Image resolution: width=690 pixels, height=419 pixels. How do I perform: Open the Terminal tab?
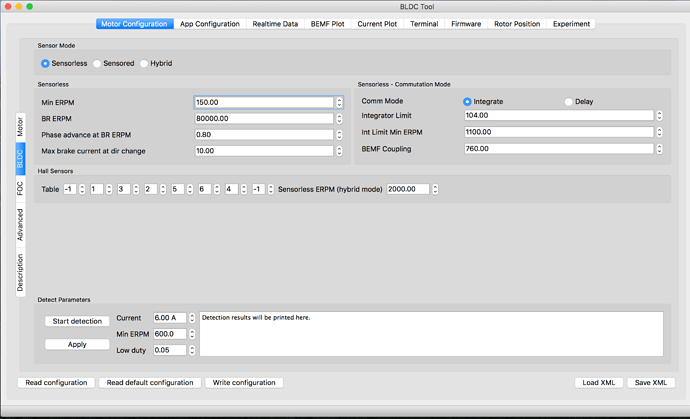[423, 24]
